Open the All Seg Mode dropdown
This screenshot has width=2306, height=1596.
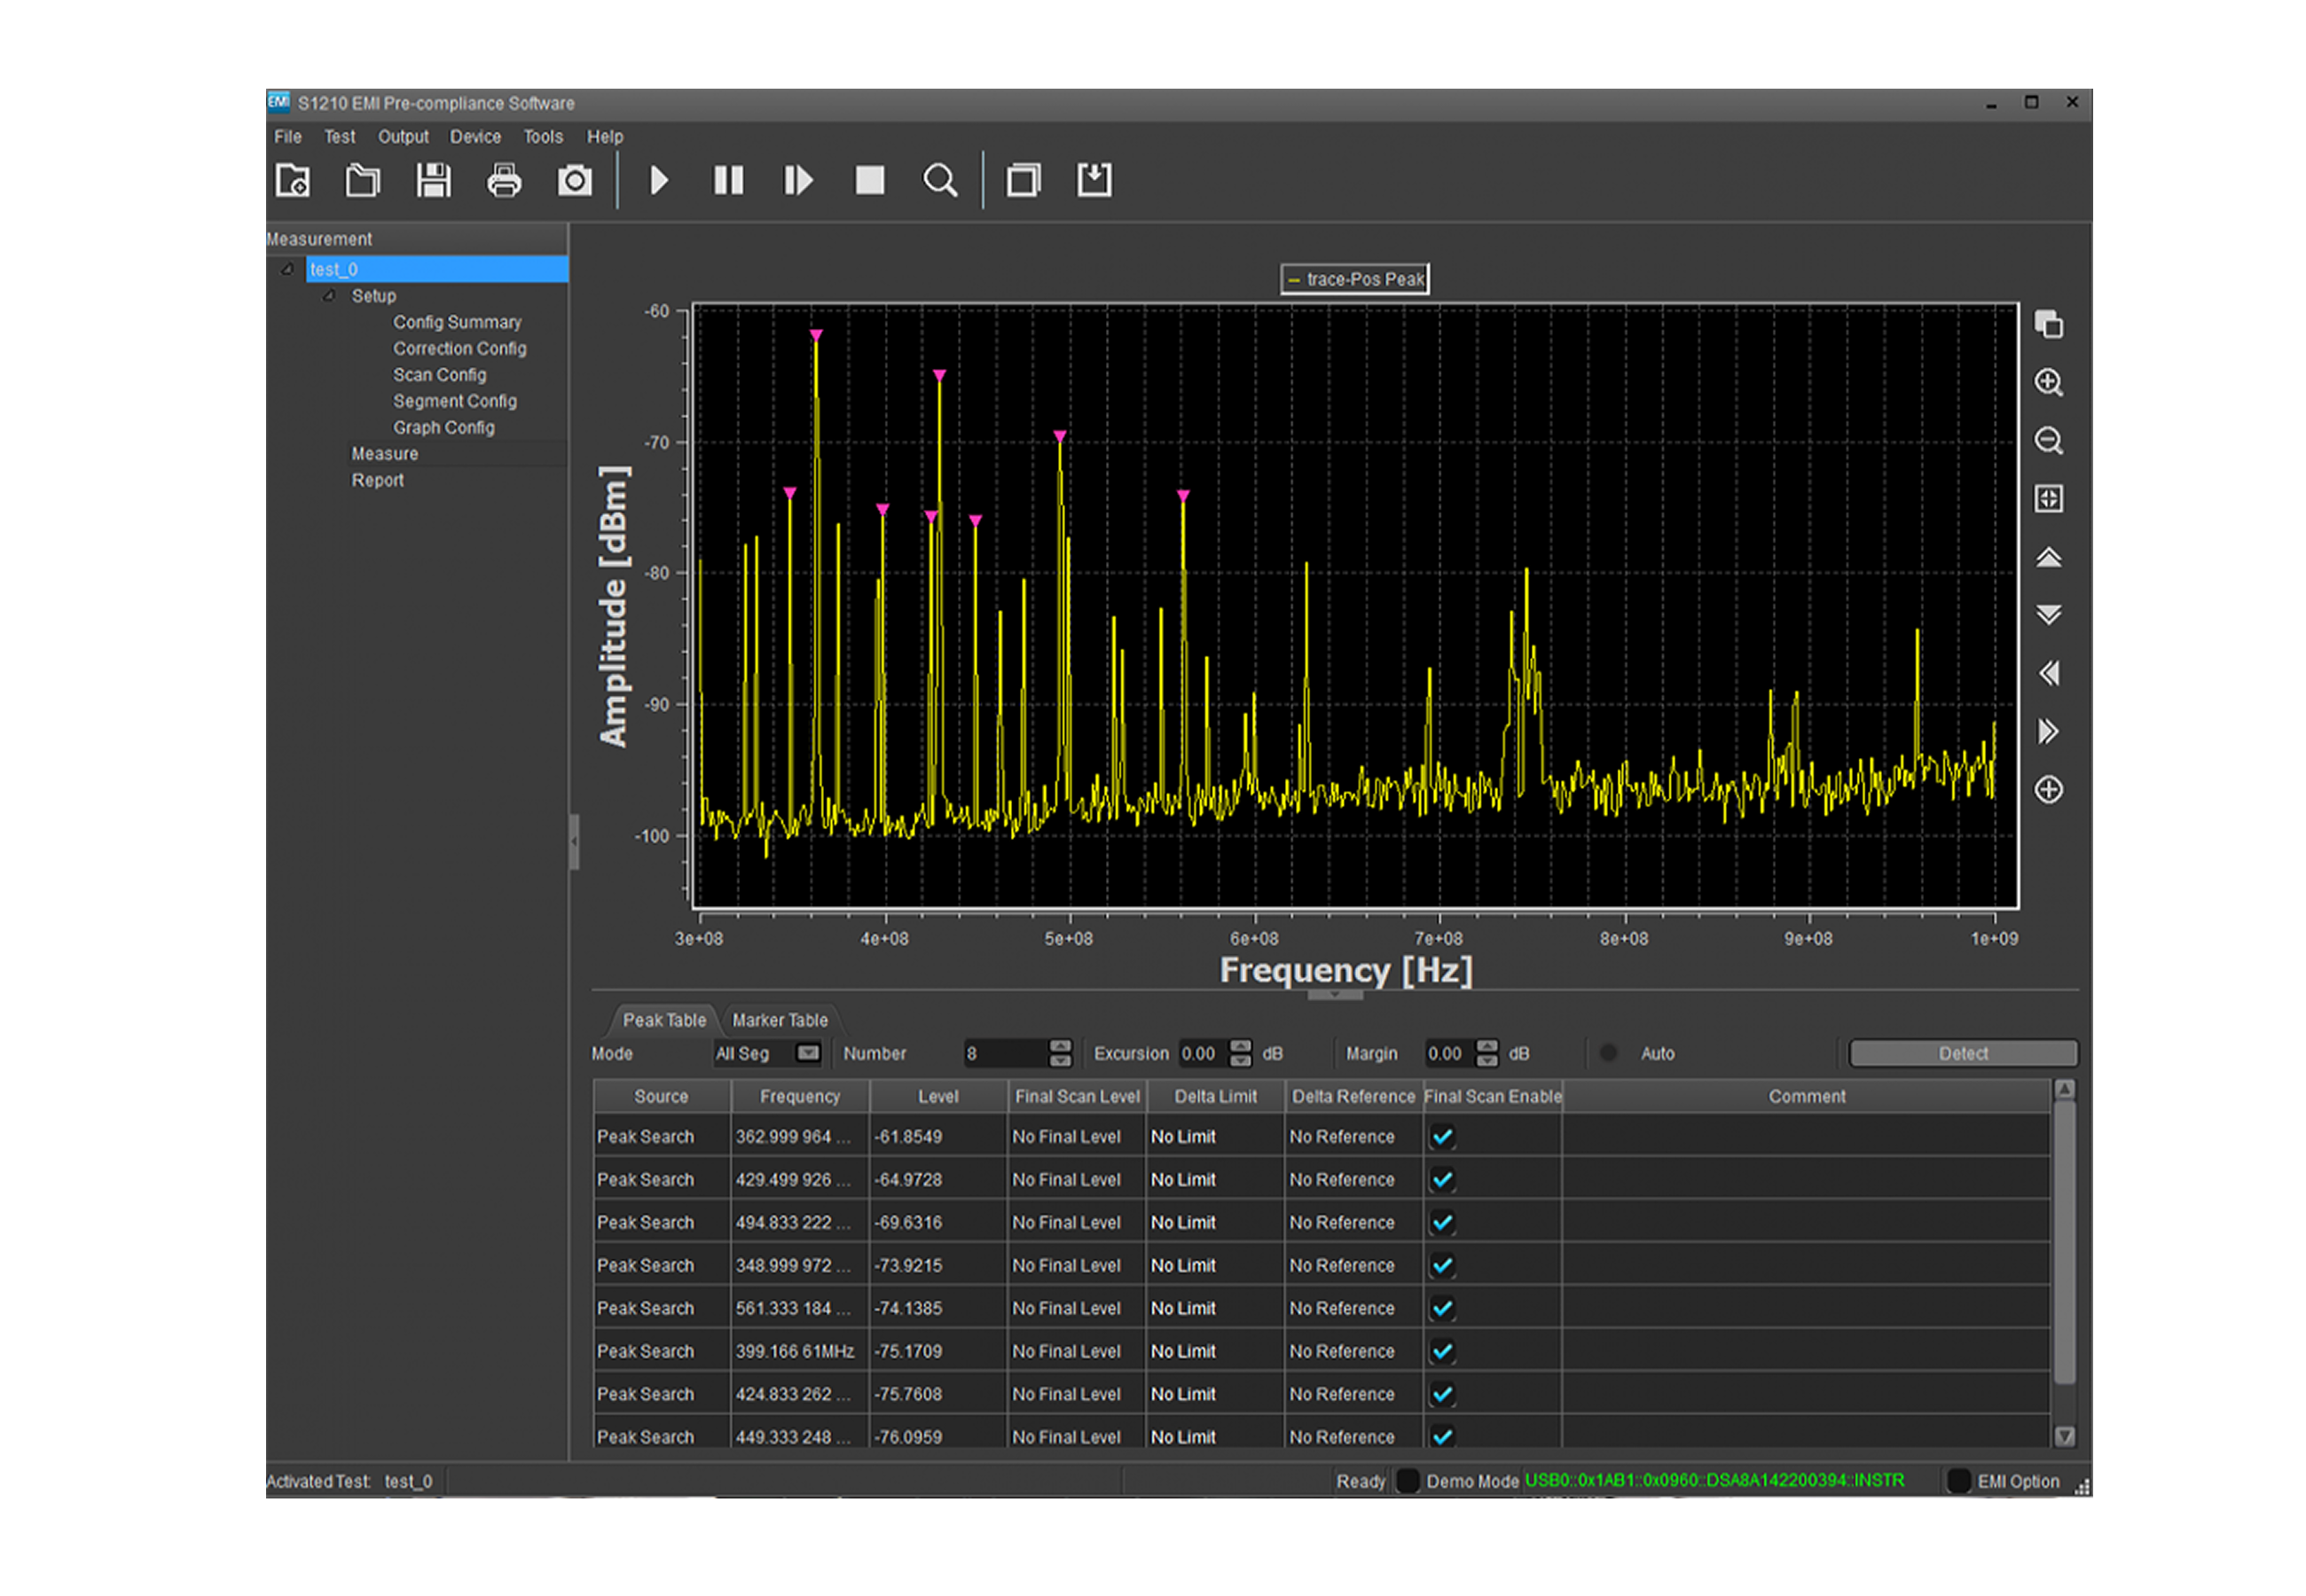click(807, 1053)
